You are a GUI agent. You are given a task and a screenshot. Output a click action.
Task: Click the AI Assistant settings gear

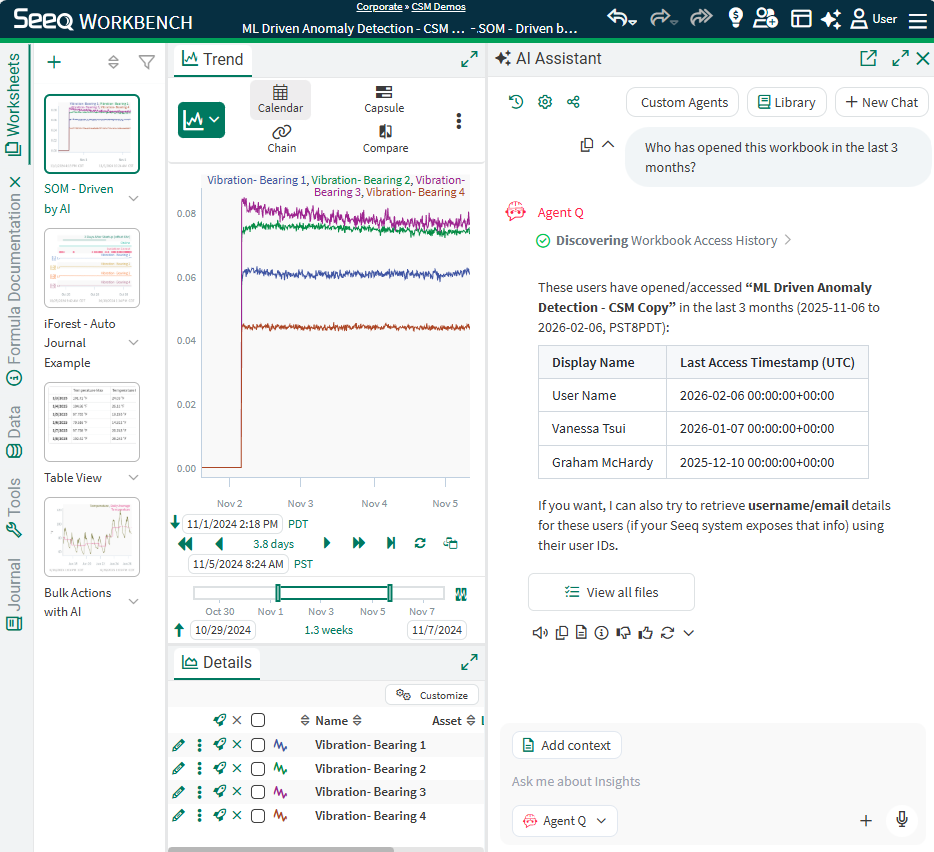pyautogui.click(x=545, y=102)
